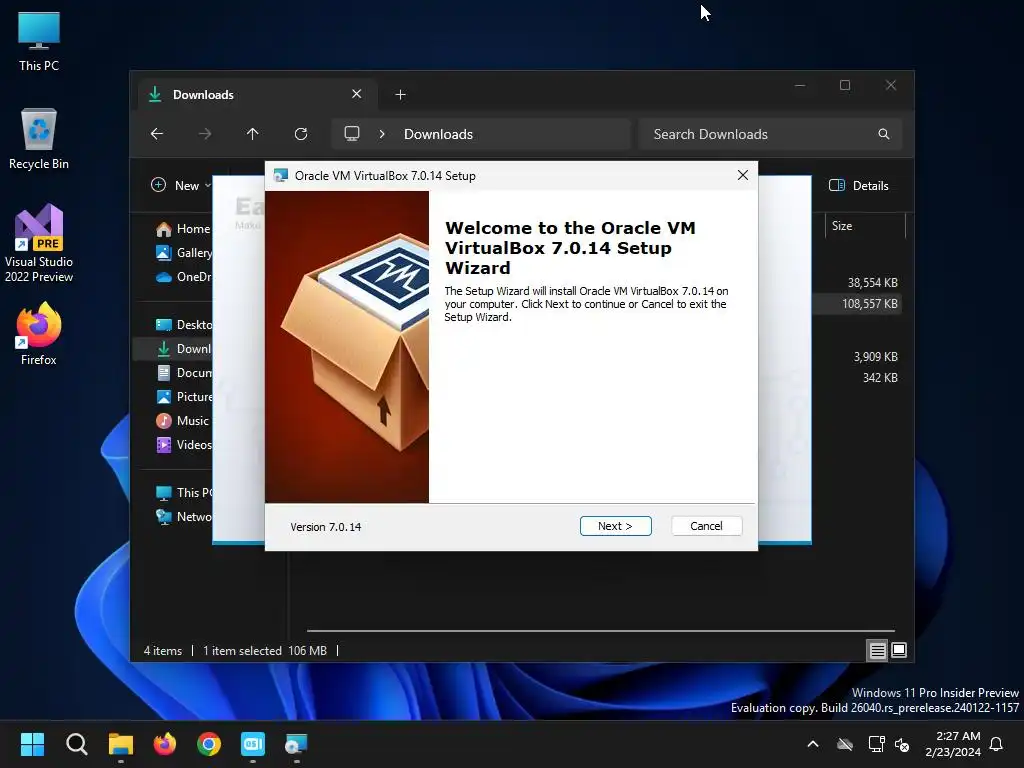Toggle the Details pane button
This screenshot has width=1024, height=768.
click(x=859, y=185)
